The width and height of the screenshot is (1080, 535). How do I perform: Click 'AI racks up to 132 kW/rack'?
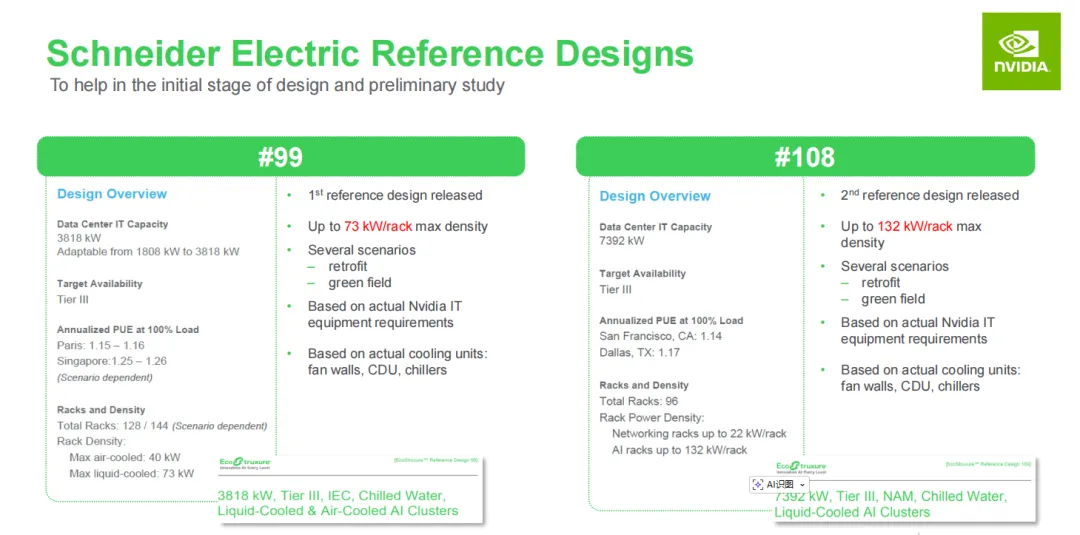coord(679,450)
